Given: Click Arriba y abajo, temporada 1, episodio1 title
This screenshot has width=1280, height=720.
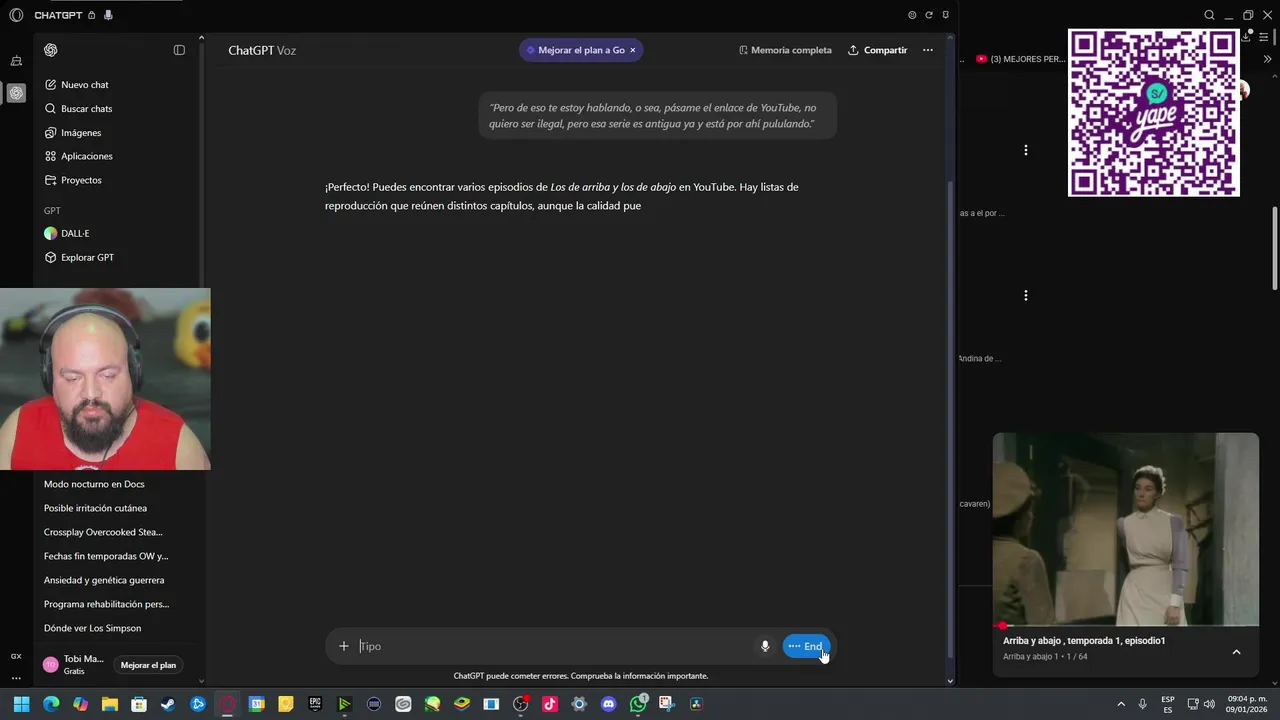Looking at the screenshot, I should coord(1084,641).
